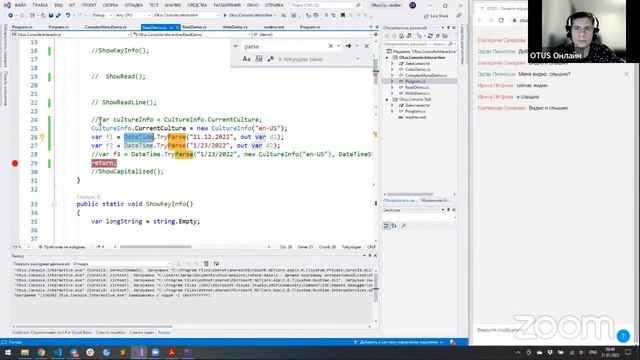Click the send message button in chat
This screenshot has height=360, width=640.
pos(623,336)
